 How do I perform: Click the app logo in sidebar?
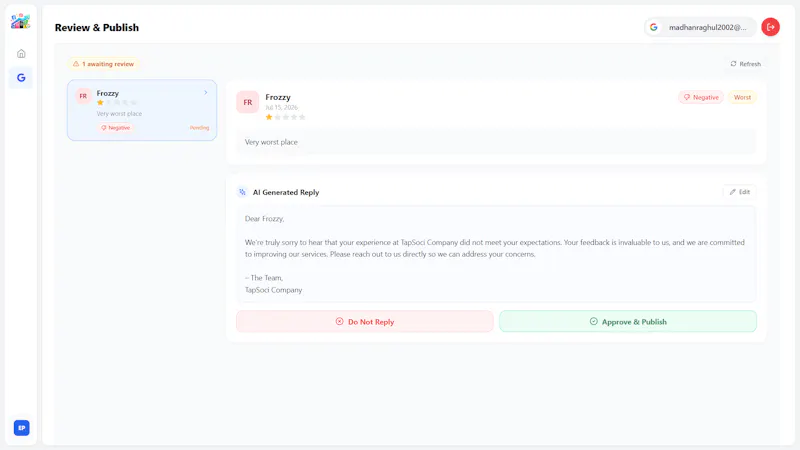coord(20,21)
